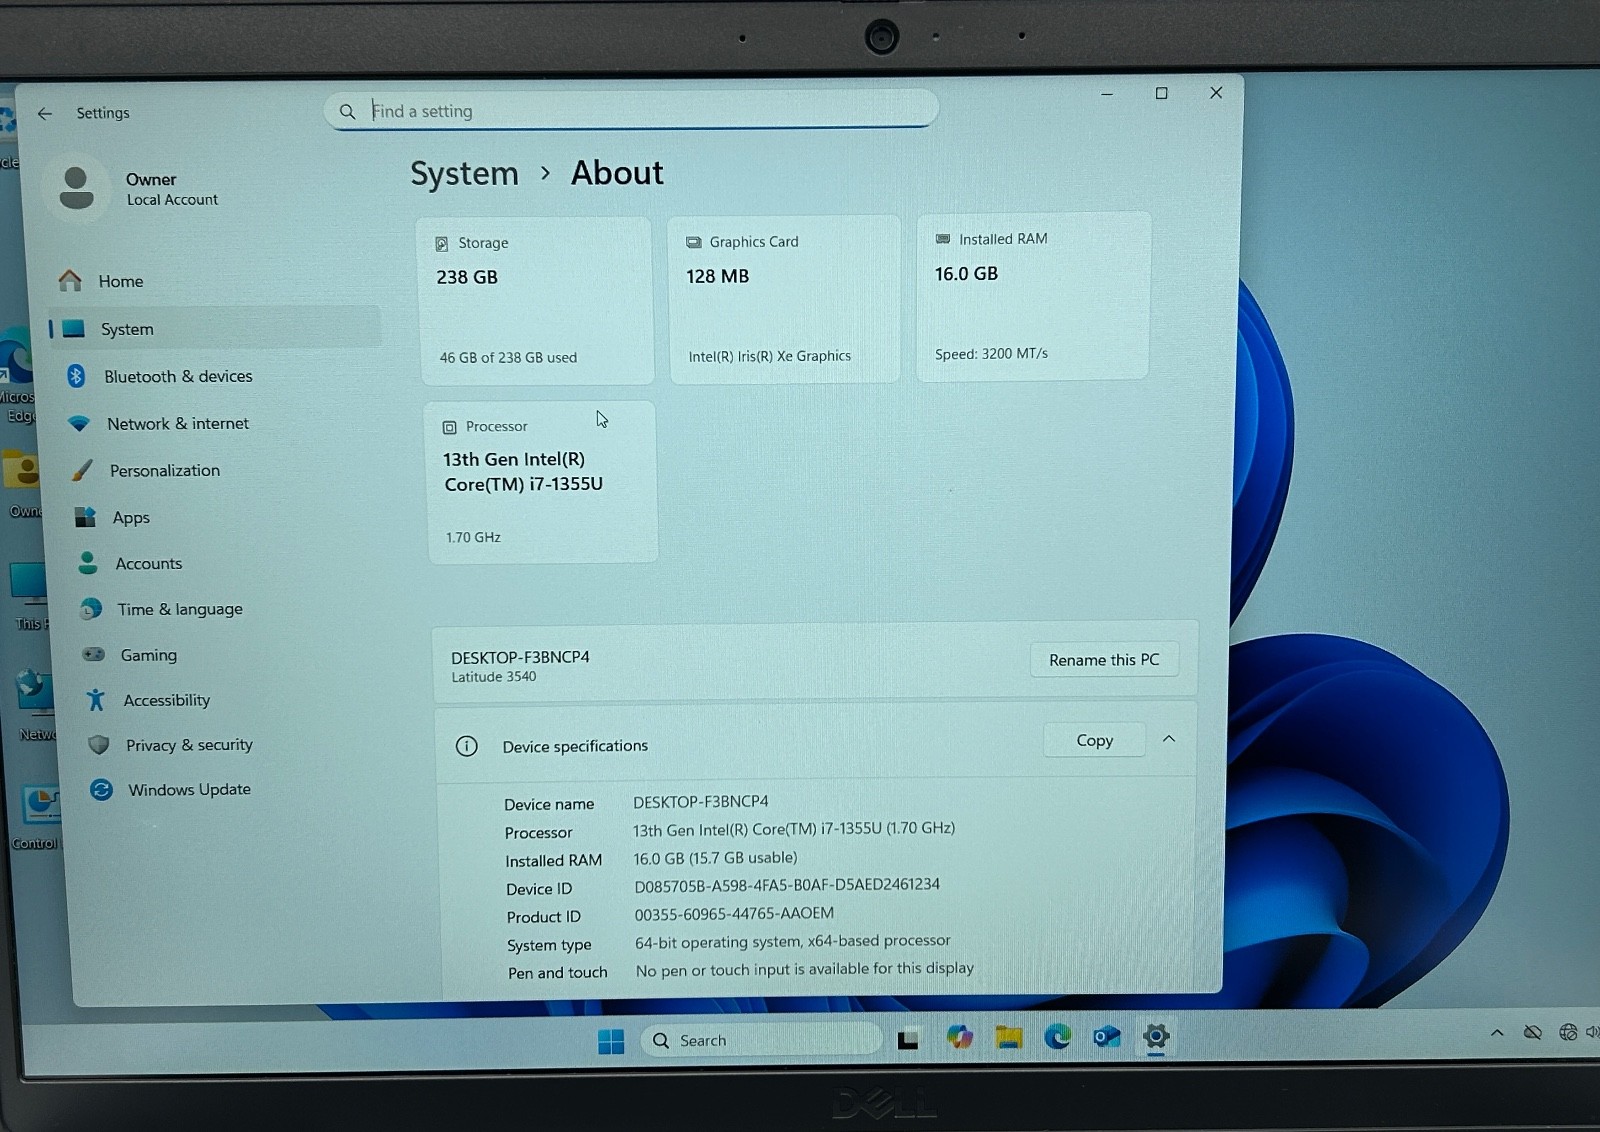Click the Processor card icon
The image size is (1600, 1132).
tap(449, 427)
